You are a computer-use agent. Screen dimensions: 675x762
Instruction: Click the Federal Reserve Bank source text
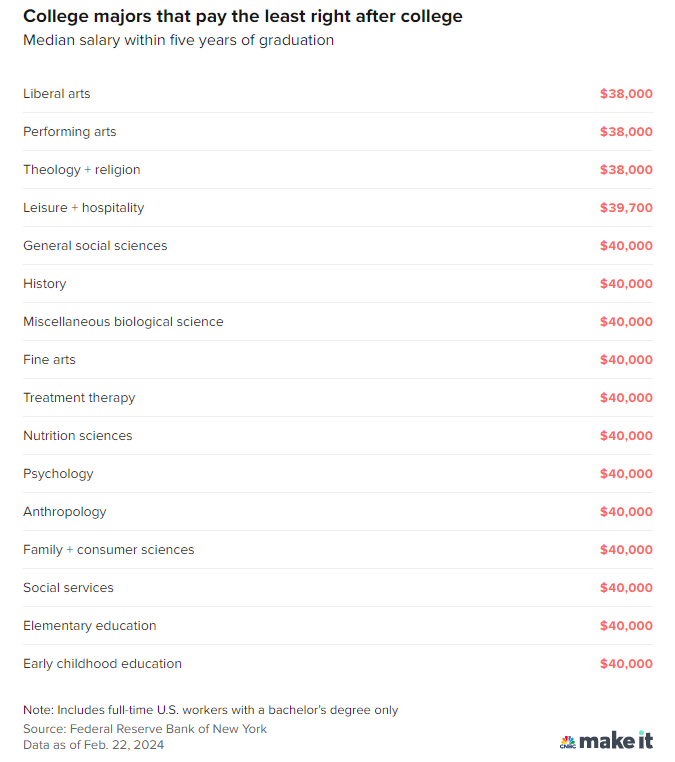(x=145, y=729)
